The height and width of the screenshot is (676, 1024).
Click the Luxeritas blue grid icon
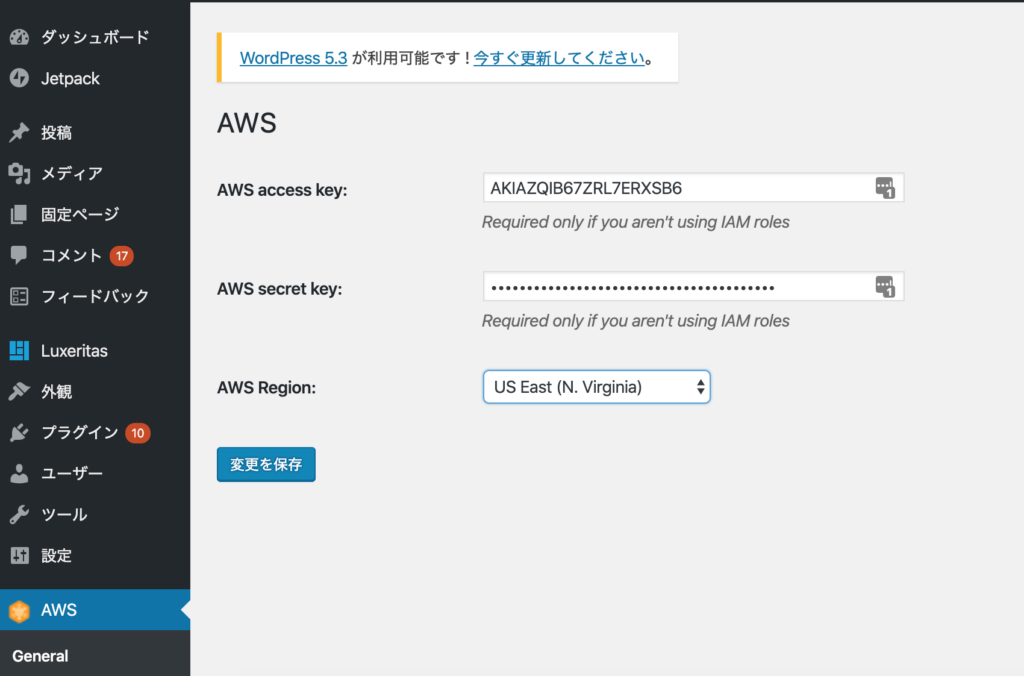pos(19,351)
